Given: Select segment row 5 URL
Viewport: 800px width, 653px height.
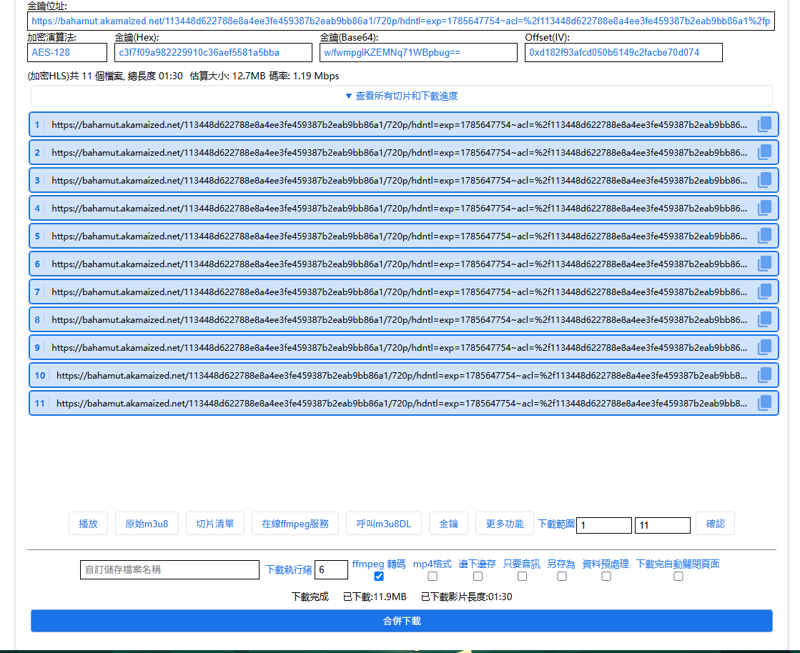Looking at the screenshot, I should pyautogui.click(x=399, y=236).
